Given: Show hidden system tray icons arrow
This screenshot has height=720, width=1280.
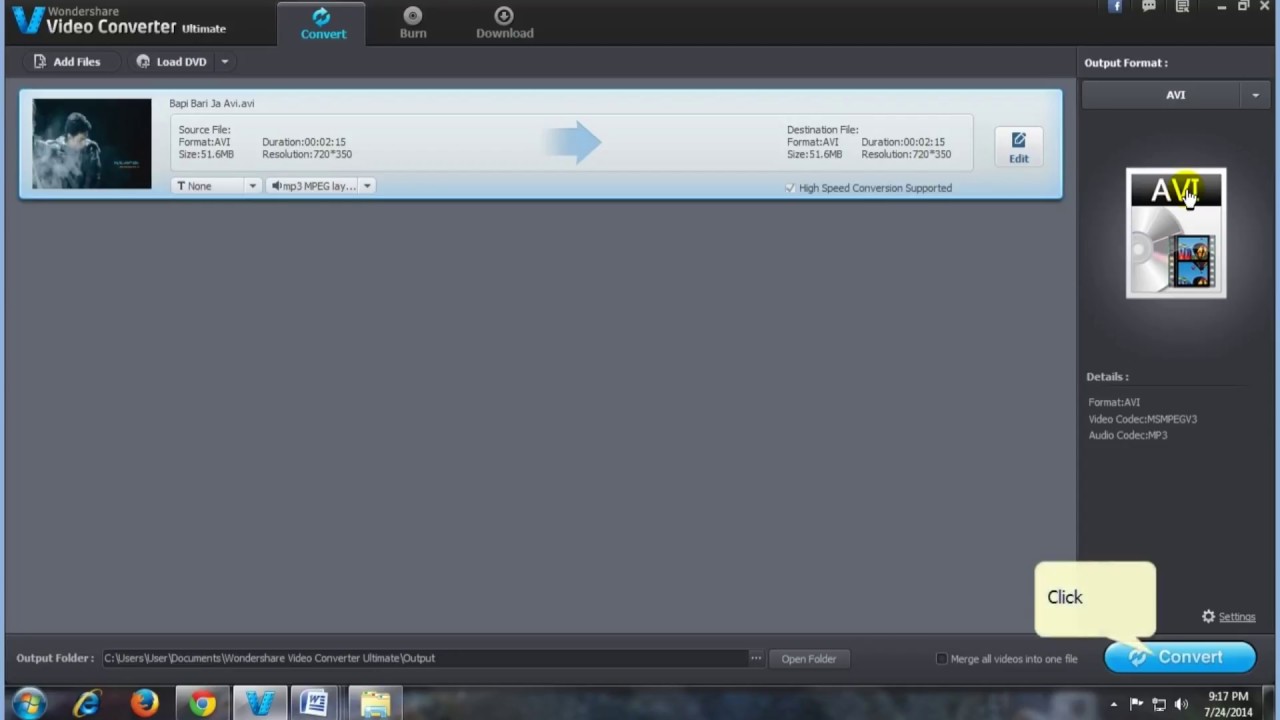Looking at the screenshot, I should 1114,705.
